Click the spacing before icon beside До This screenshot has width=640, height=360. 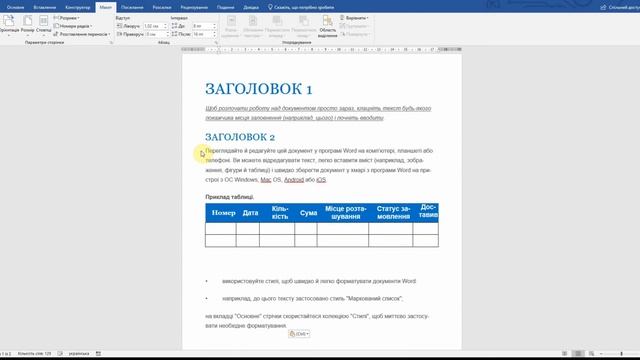point(174,26)
